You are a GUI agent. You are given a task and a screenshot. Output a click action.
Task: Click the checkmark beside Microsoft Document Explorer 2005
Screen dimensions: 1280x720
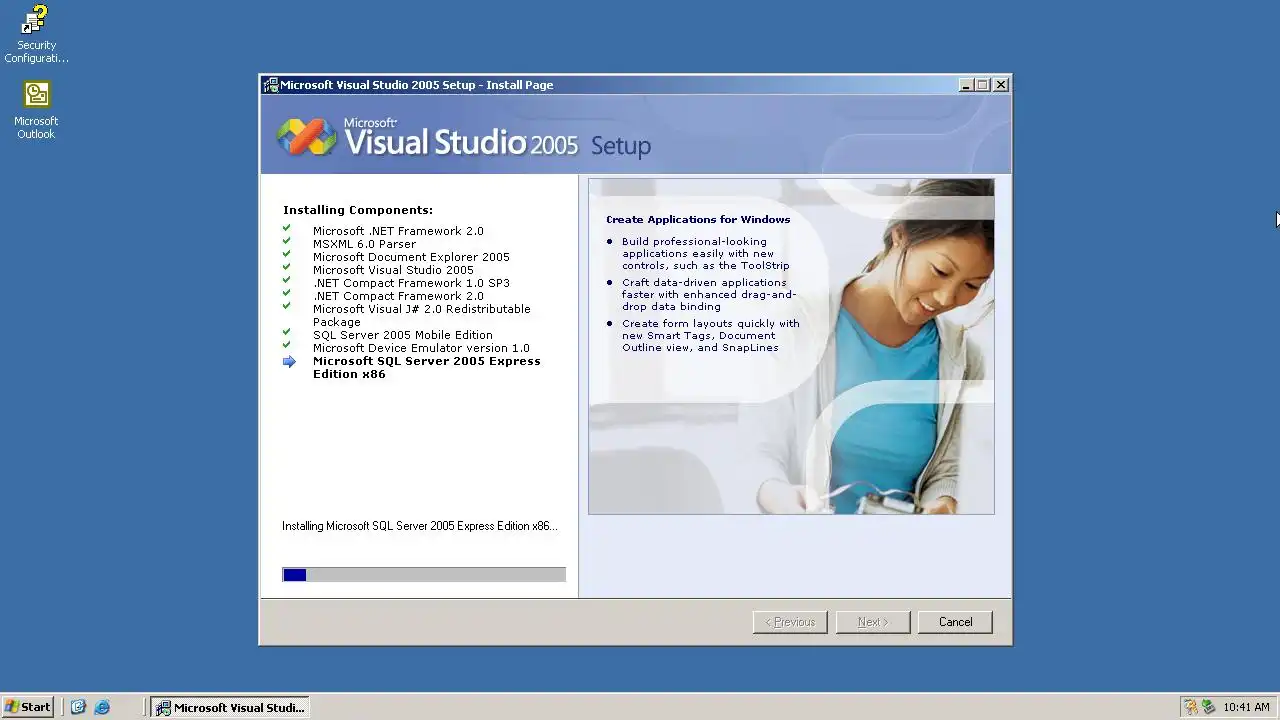pyautogui.click(x=287, y=255)
